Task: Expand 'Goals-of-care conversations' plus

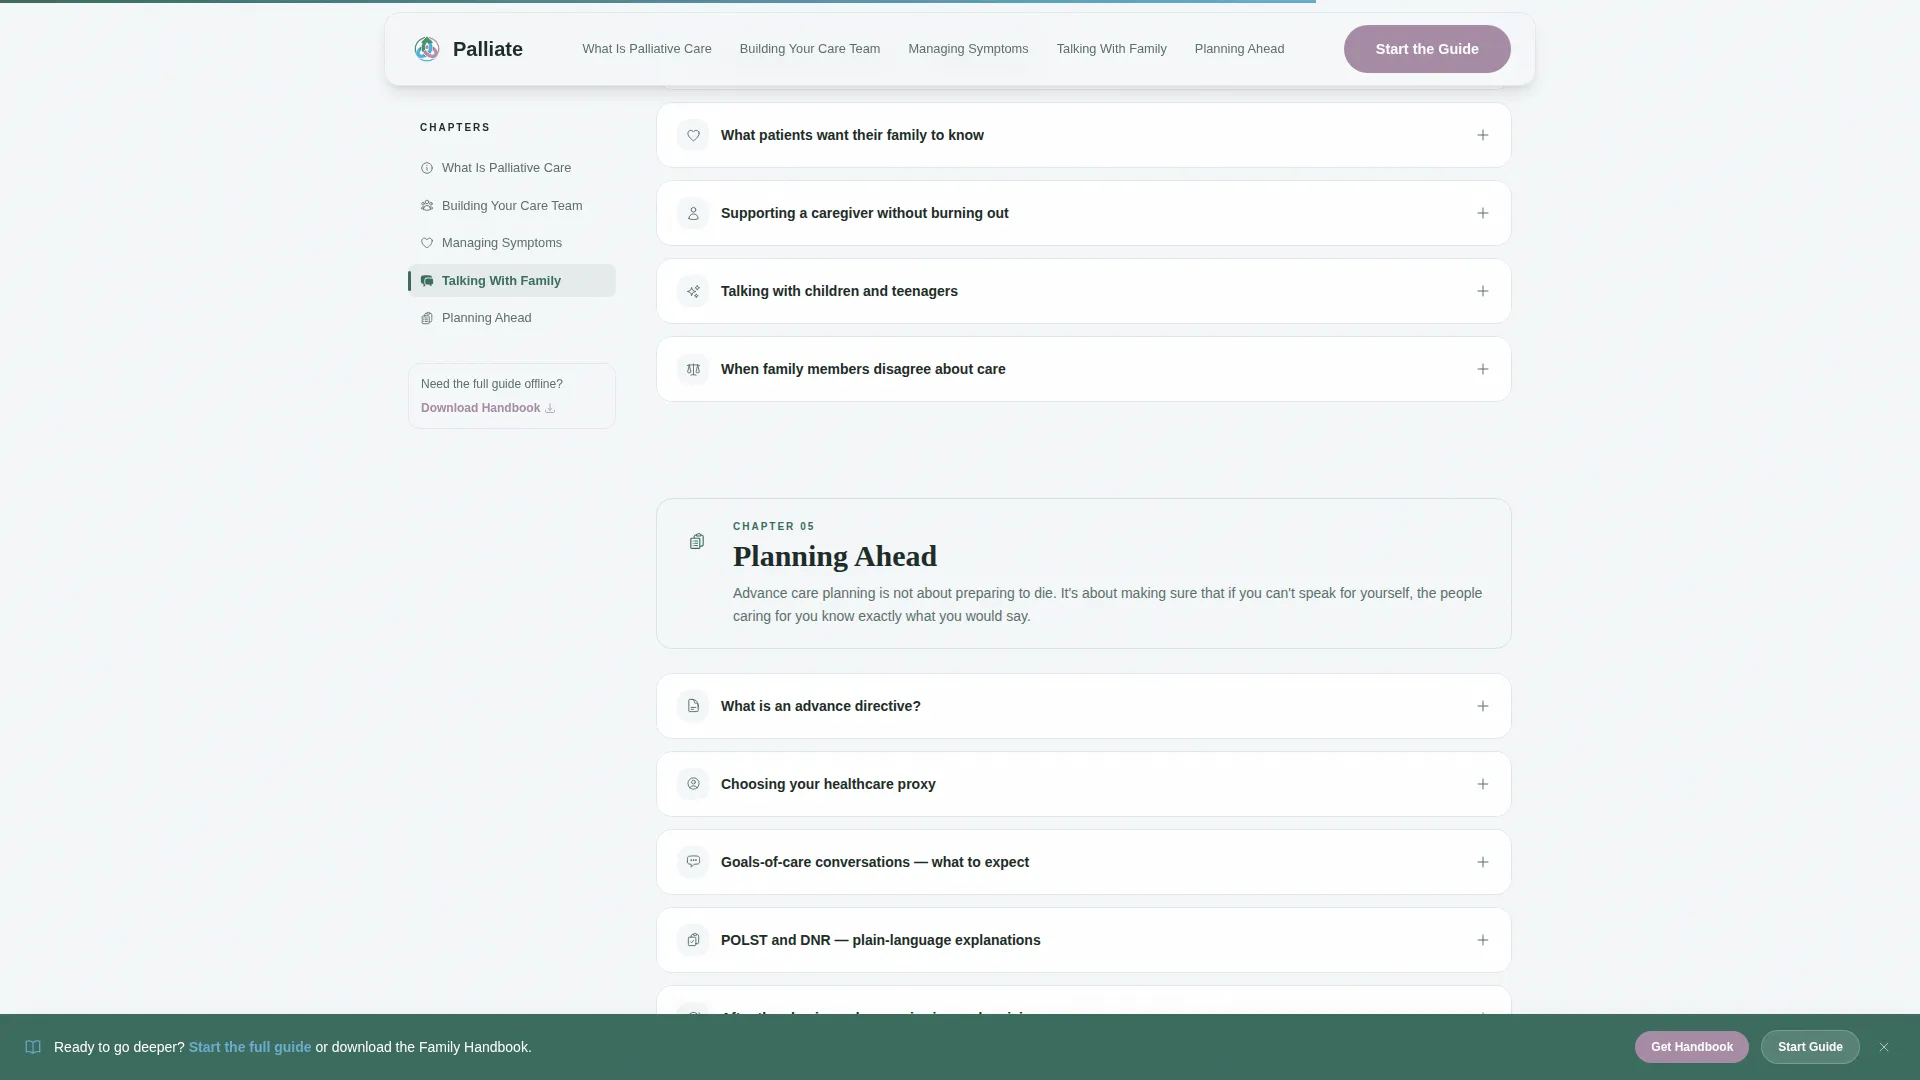Action: tap(1483, 862)
